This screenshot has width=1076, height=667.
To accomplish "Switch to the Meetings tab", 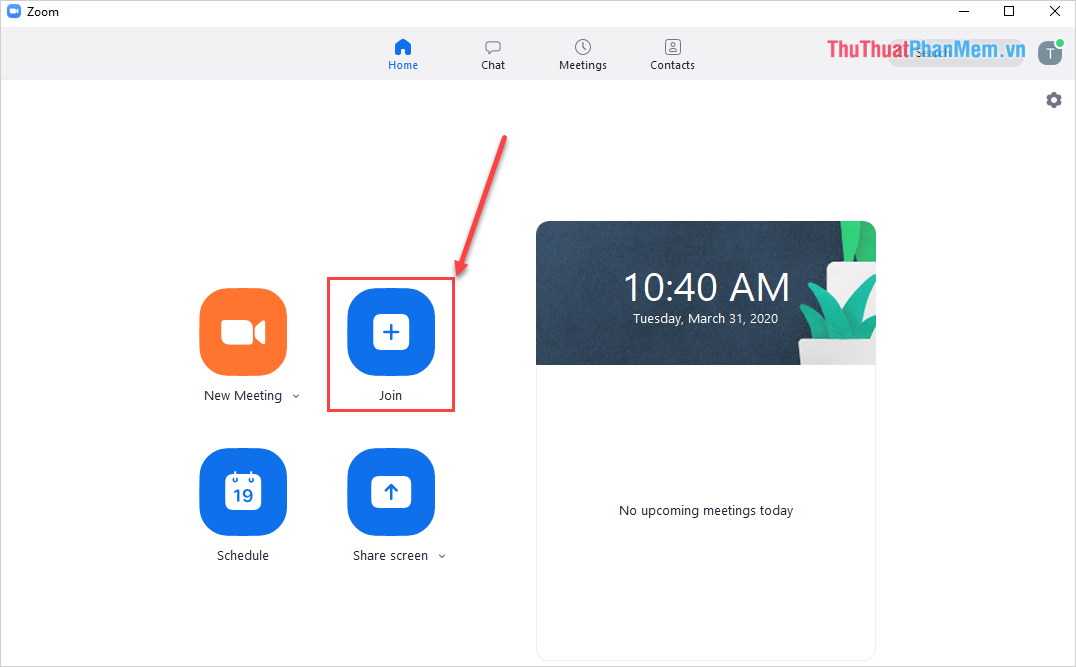I will tap(582, 54).
